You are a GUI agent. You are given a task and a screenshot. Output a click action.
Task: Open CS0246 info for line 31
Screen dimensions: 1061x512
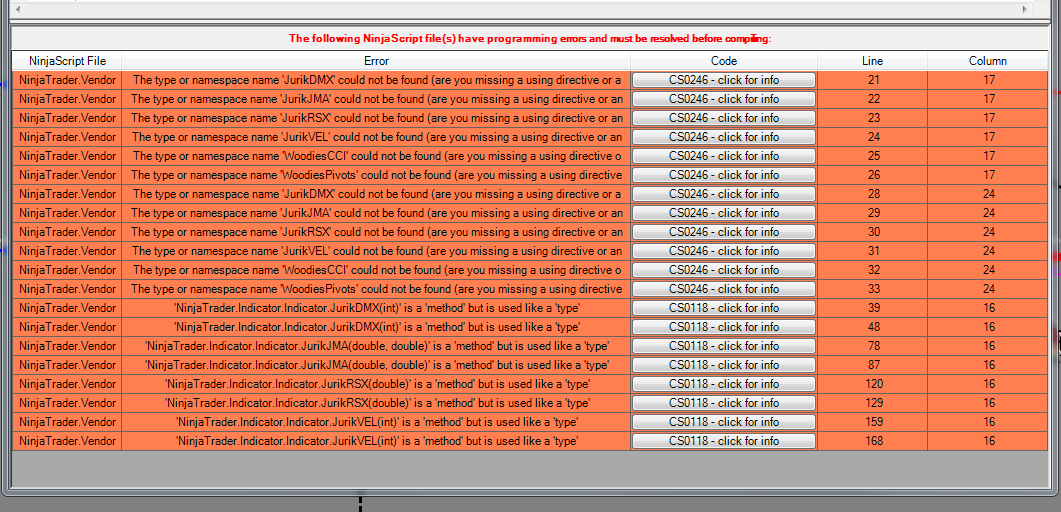(724, 251)
